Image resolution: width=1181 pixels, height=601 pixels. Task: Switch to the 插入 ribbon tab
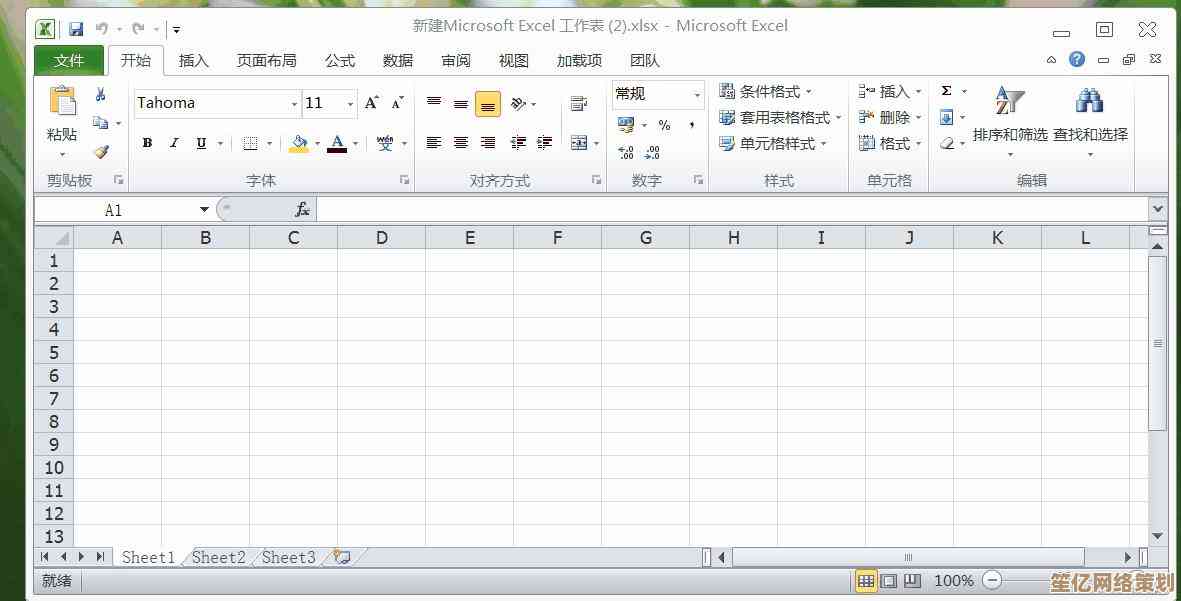point(193,60)
